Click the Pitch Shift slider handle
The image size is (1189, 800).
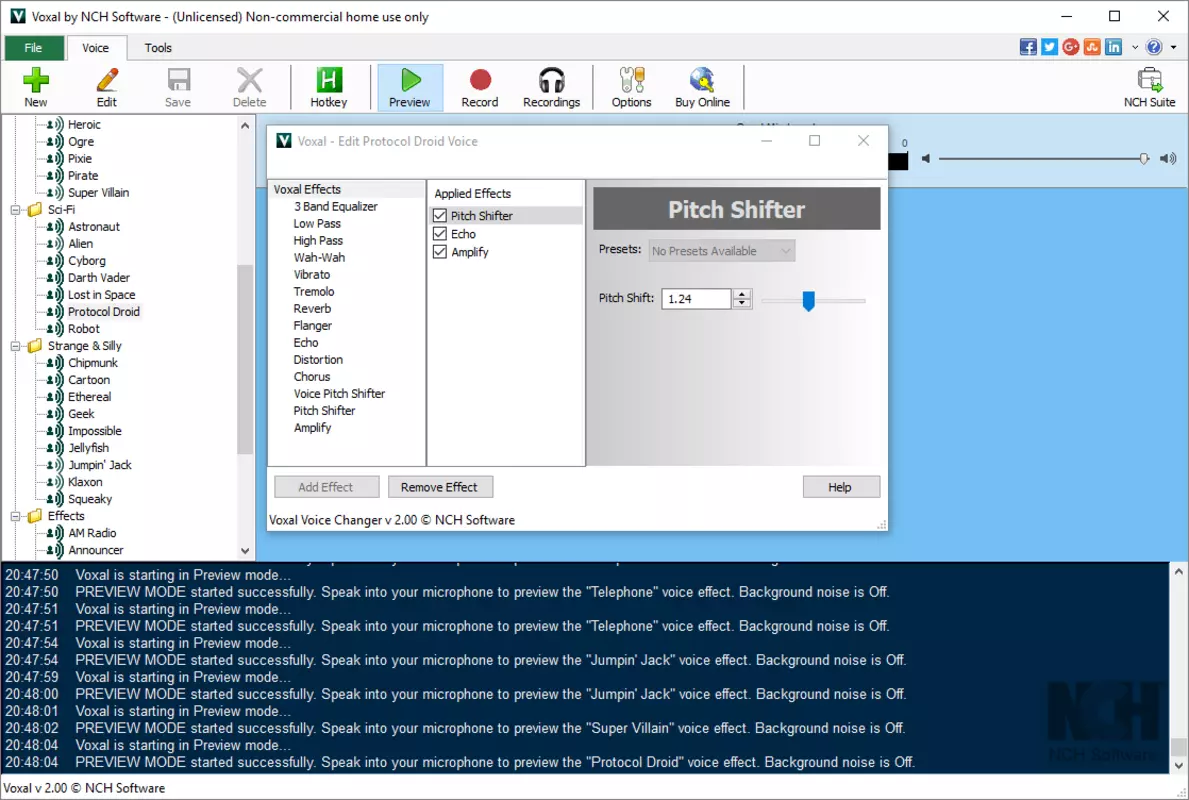click(808, 301)
